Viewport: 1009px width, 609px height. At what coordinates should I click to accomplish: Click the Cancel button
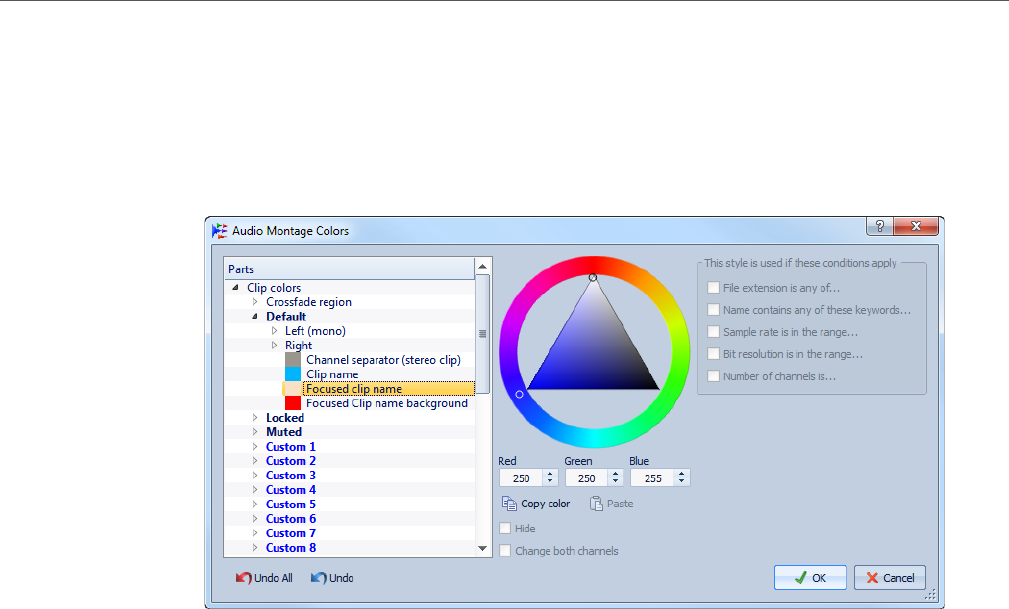pos(890,577)
